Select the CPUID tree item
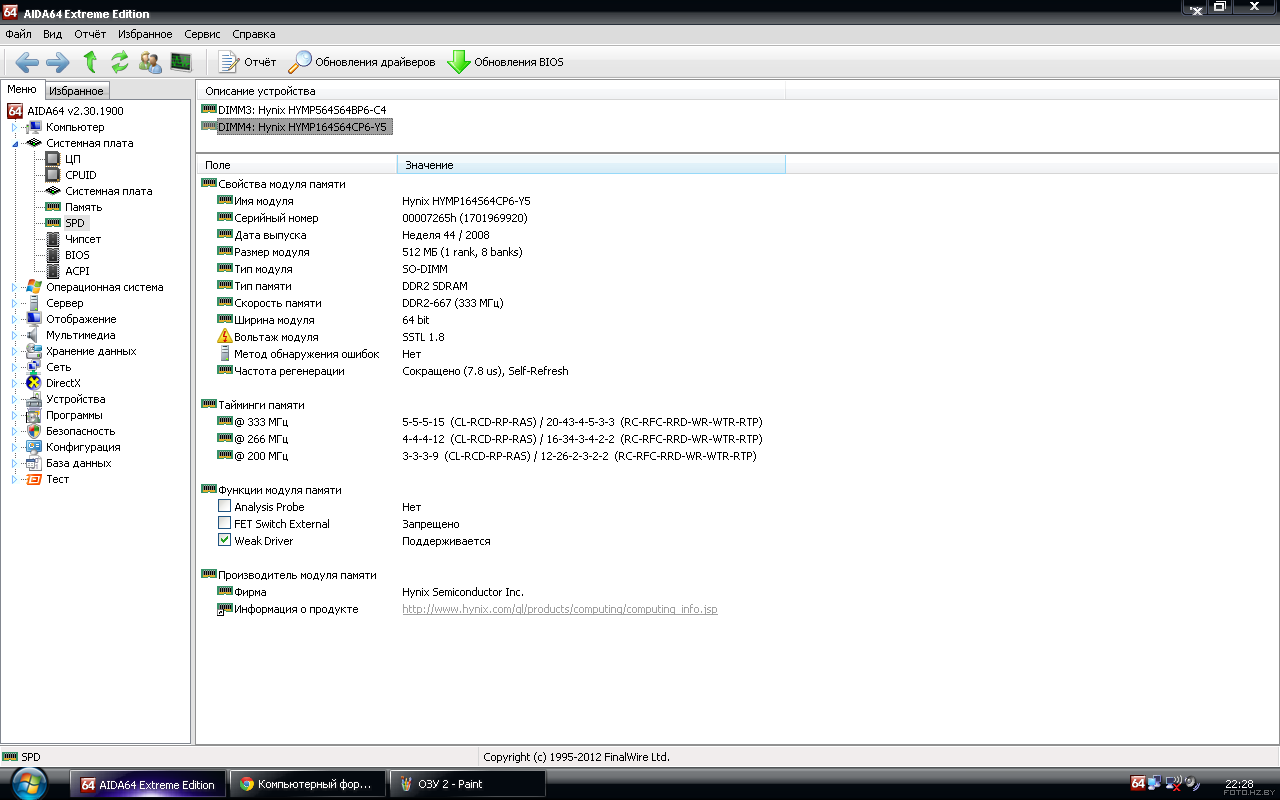 click(80, 175)
